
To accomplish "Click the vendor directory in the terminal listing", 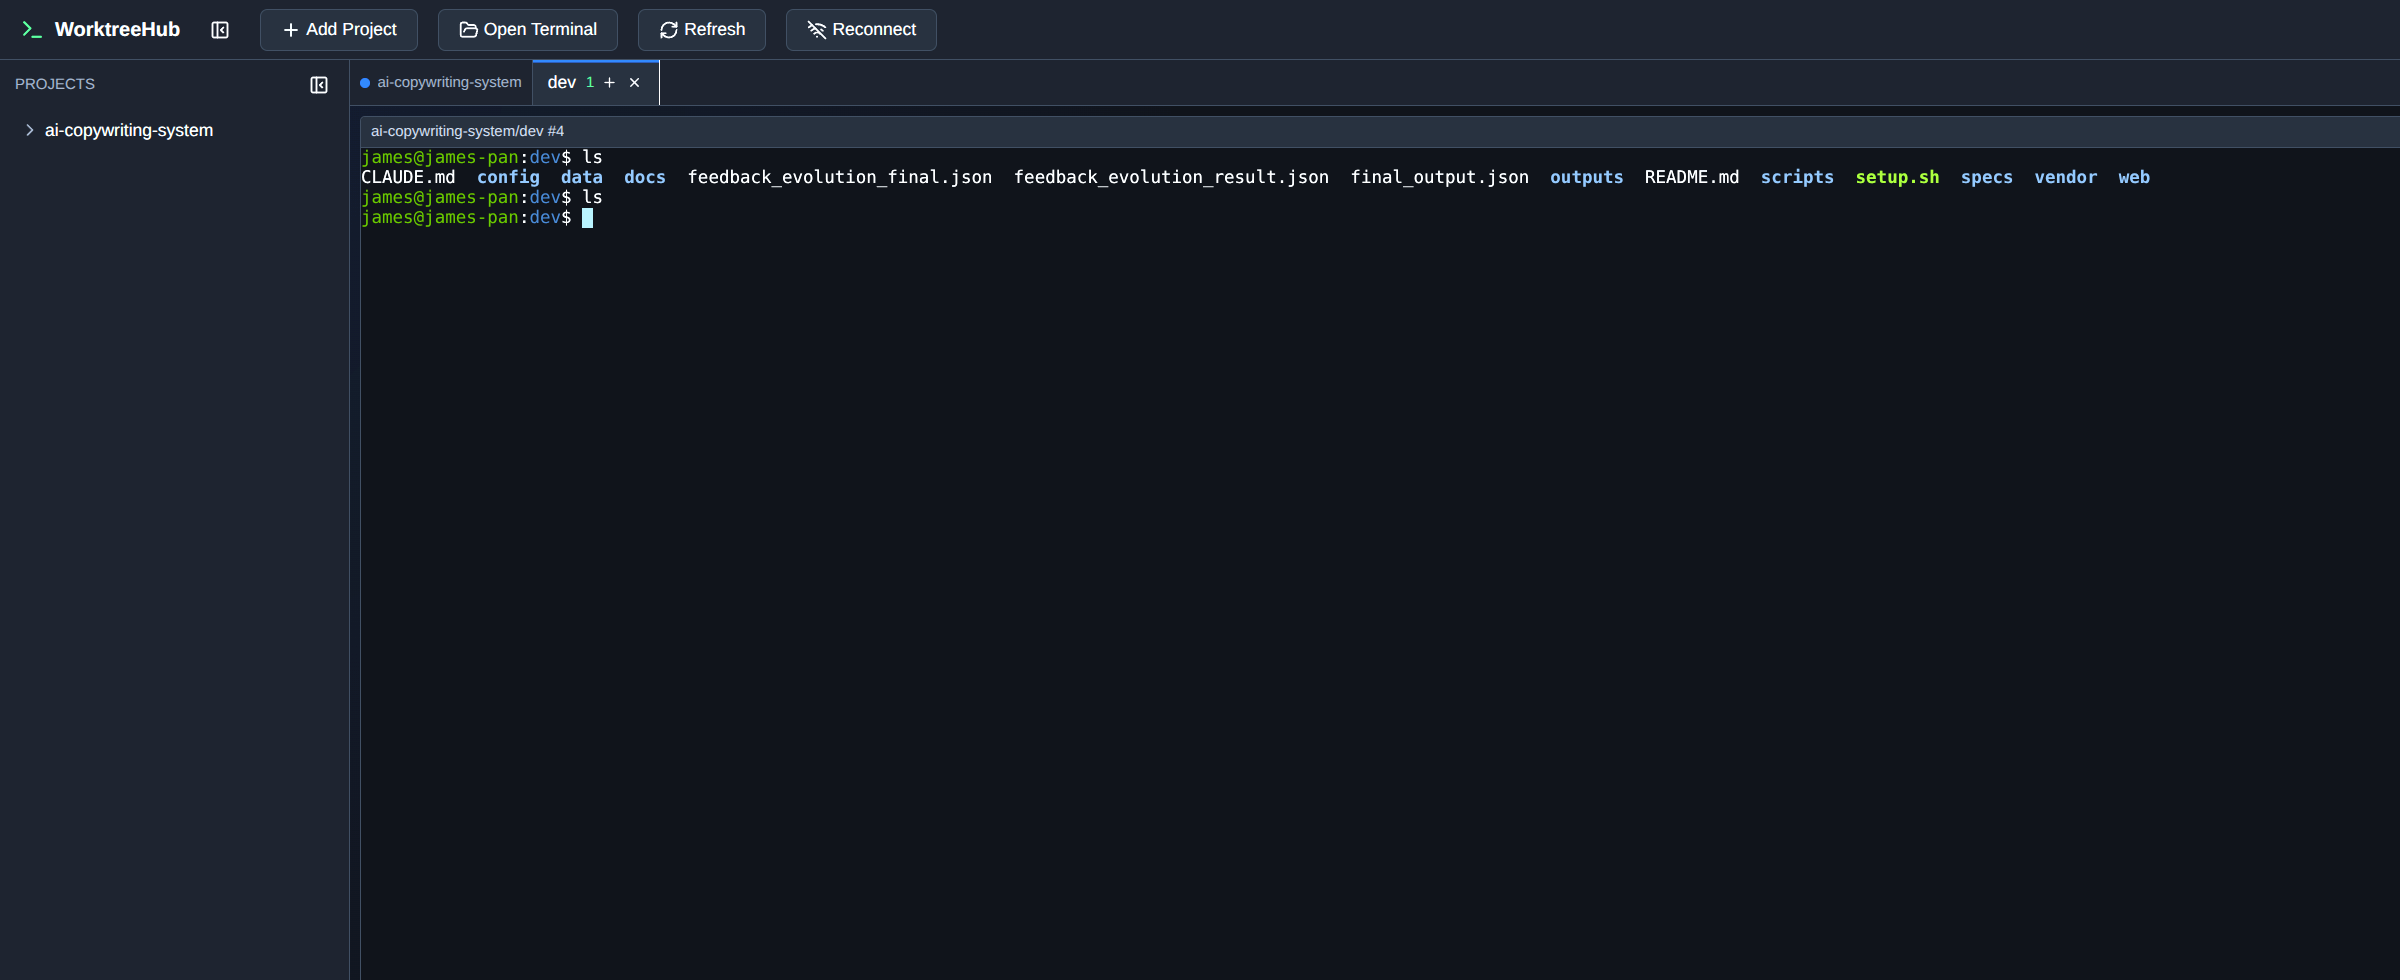I will pos(2066,177).
